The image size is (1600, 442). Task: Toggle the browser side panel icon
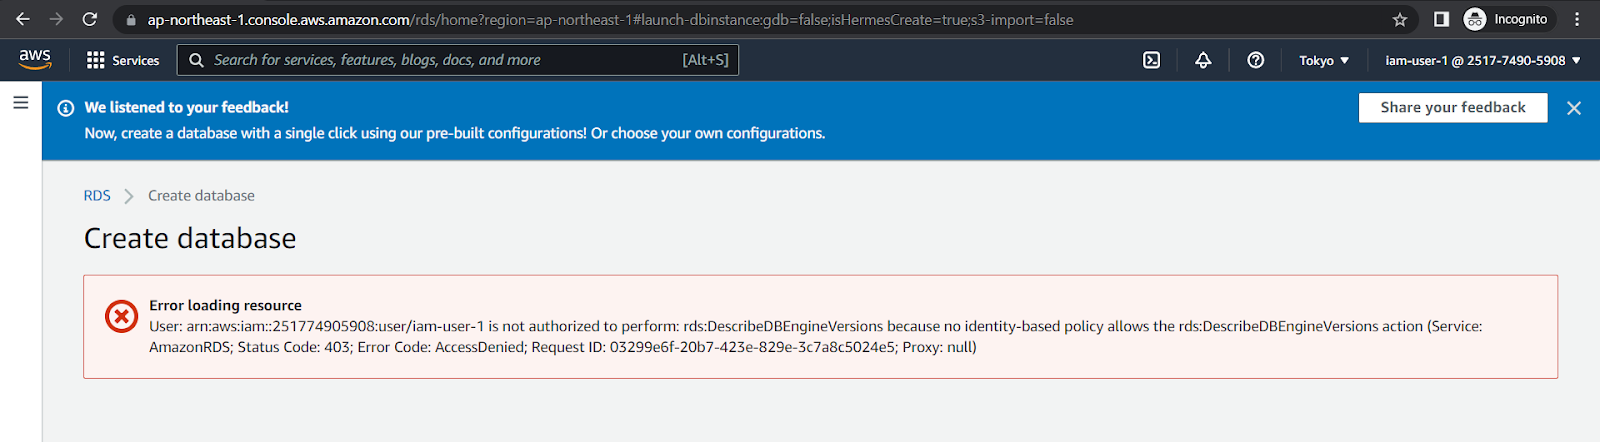tap(1441, 19)
